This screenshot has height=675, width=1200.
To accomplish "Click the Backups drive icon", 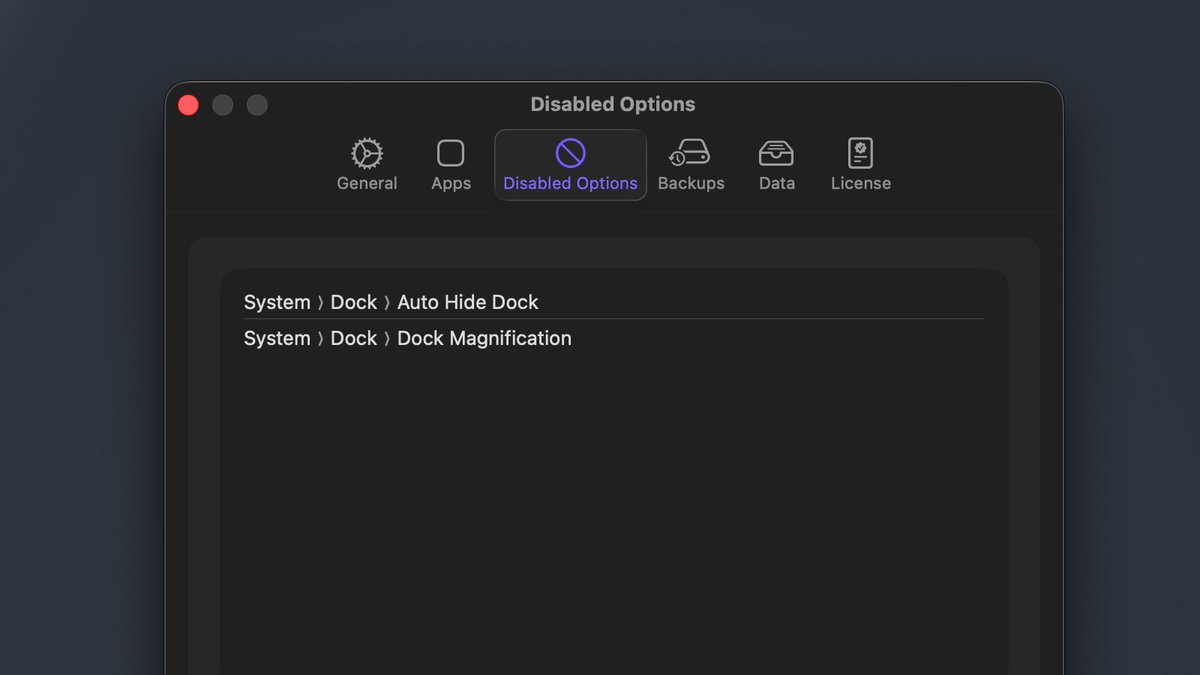I will [x=690, y=153].
